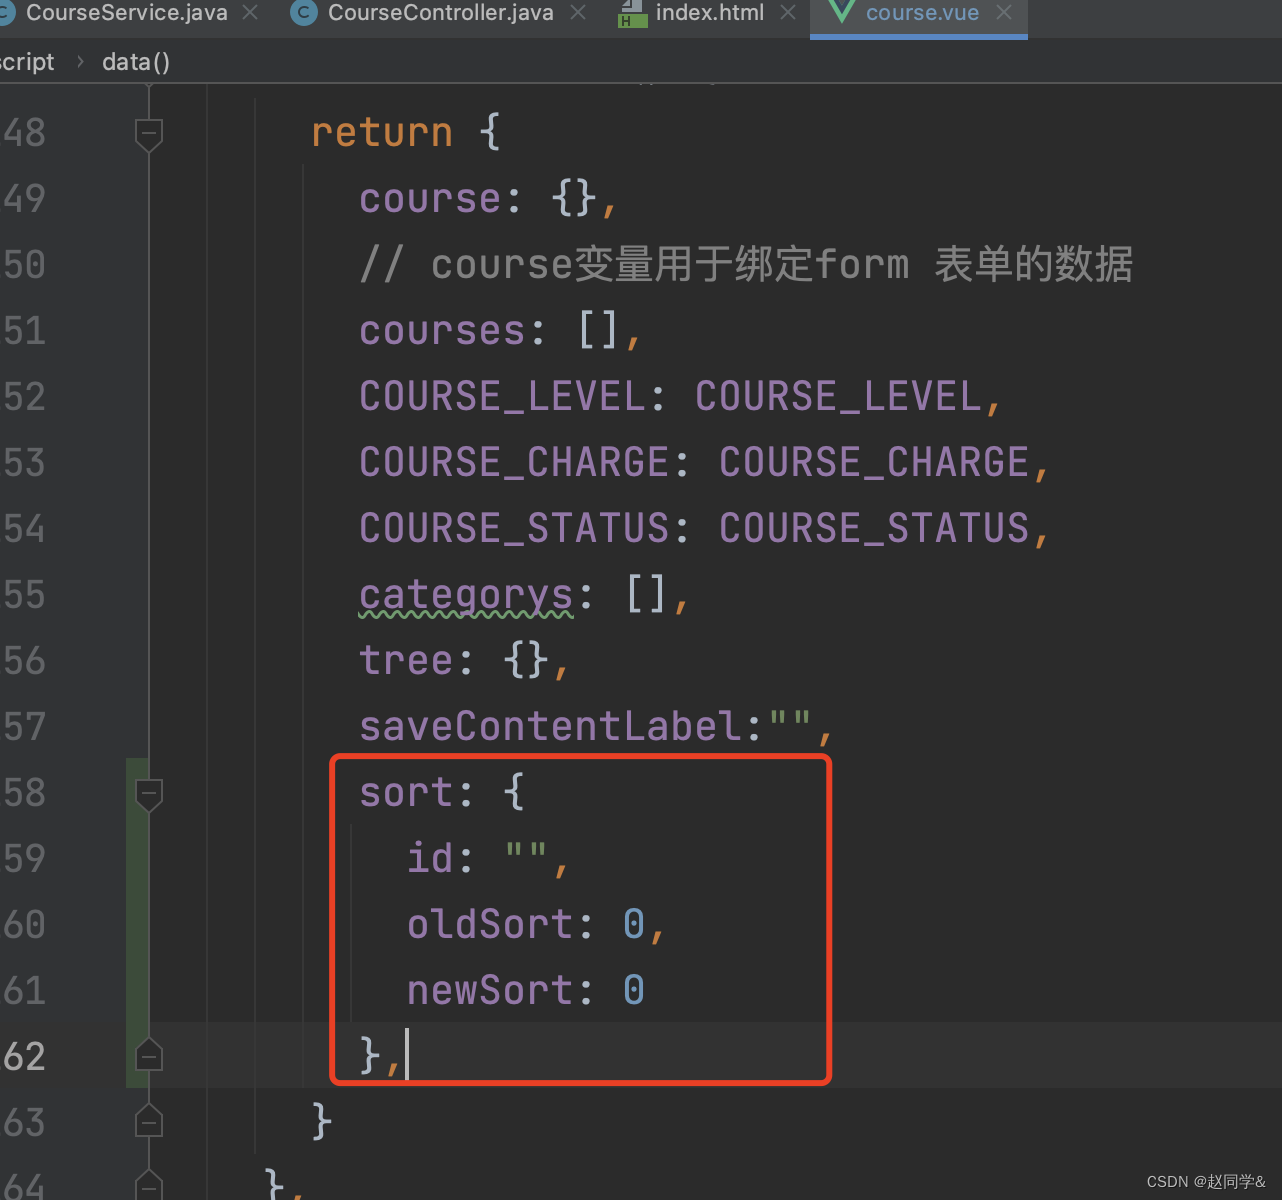Click the index.html file type icon
Viewport: 1282px width, 1200px height.
point(632,13)
